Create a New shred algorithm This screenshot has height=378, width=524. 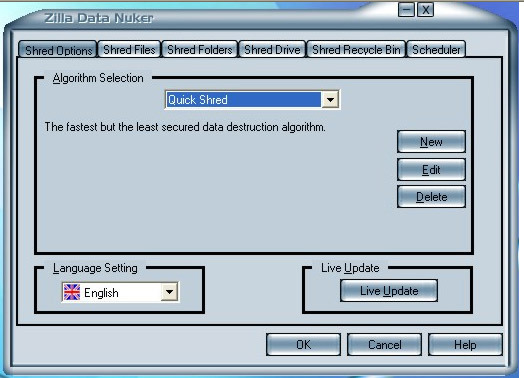[431, 142]
